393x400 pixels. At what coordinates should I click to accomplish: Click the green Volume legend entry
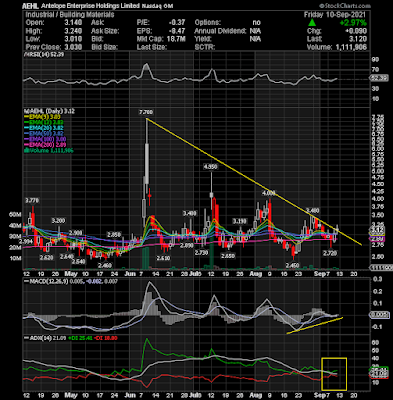pos(49,150)
